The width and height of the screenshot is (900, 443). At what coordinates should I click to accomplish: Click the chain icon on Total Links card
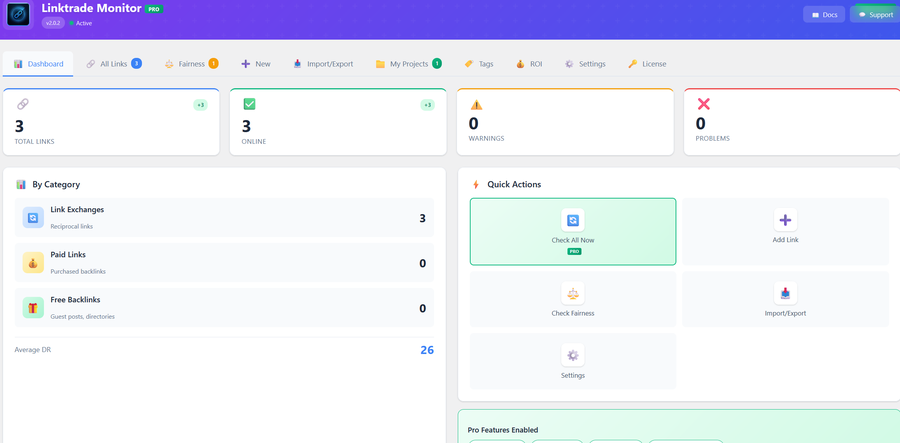click(23, 104)
